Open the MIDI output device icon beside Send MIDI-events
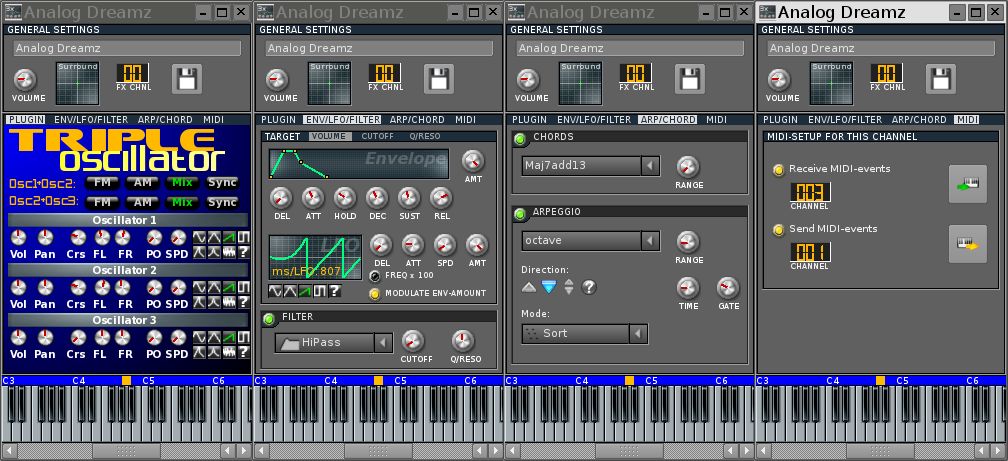 (968, 244)
